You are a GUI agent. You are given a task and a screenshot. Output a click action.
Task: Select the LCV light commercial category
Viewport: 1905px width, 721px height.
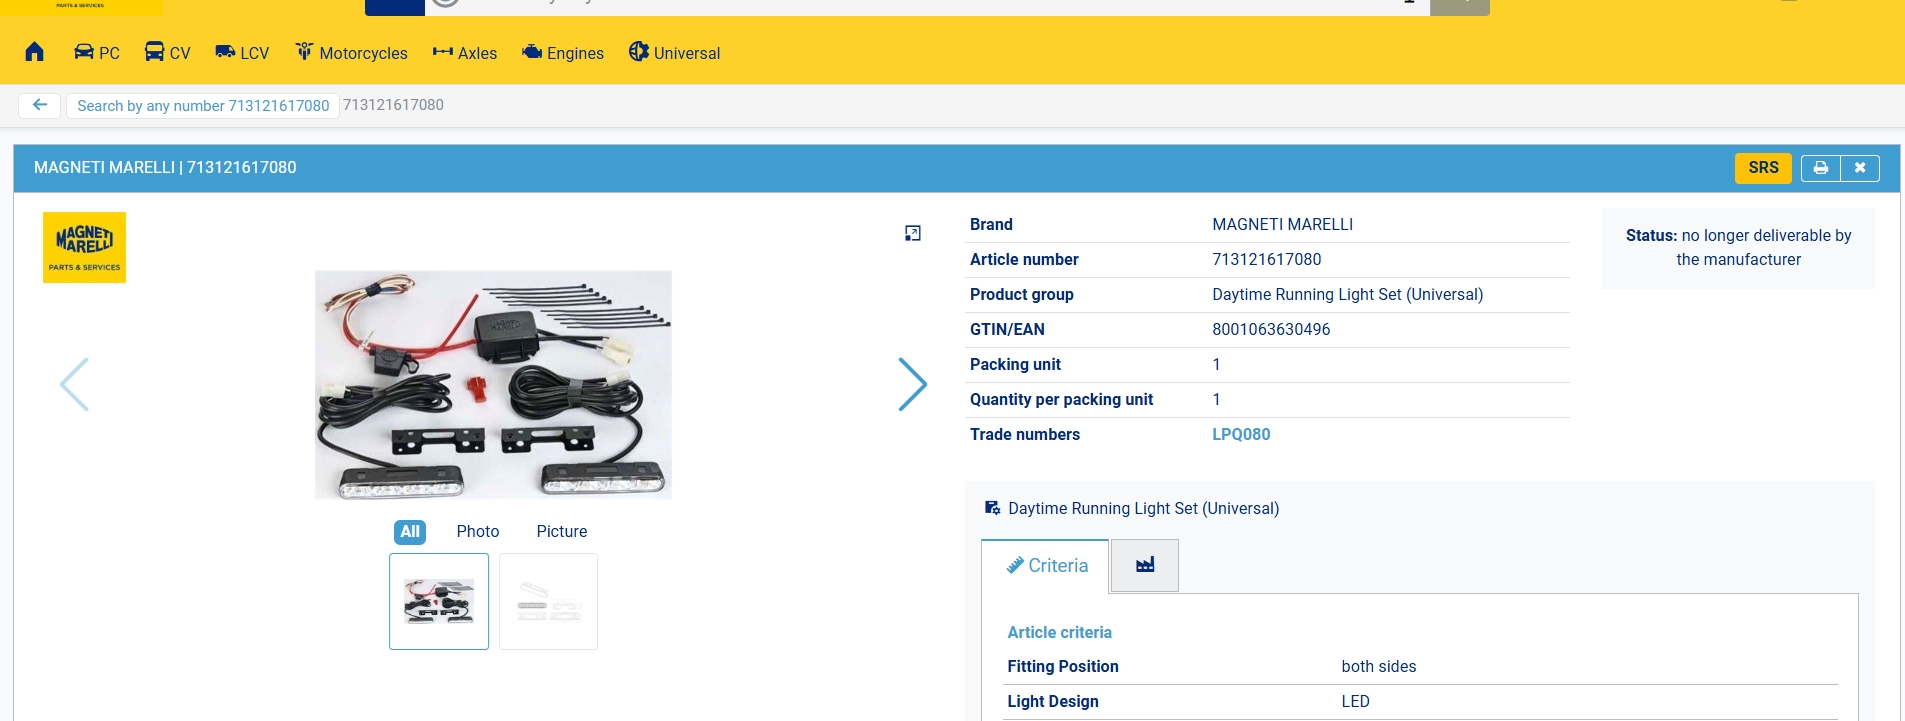[242, 53]
